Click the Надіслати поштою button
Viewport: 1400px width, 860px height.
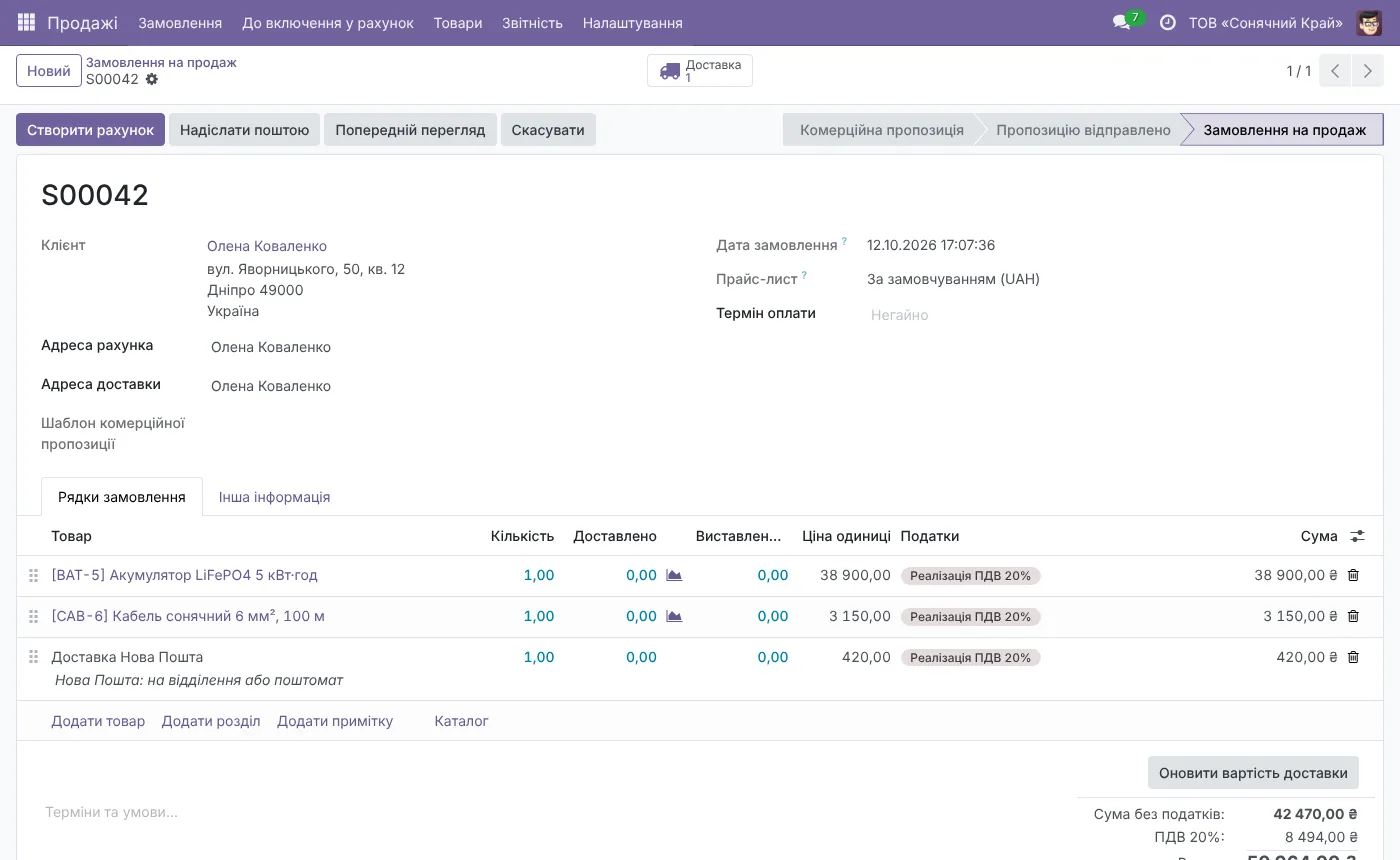245,130
